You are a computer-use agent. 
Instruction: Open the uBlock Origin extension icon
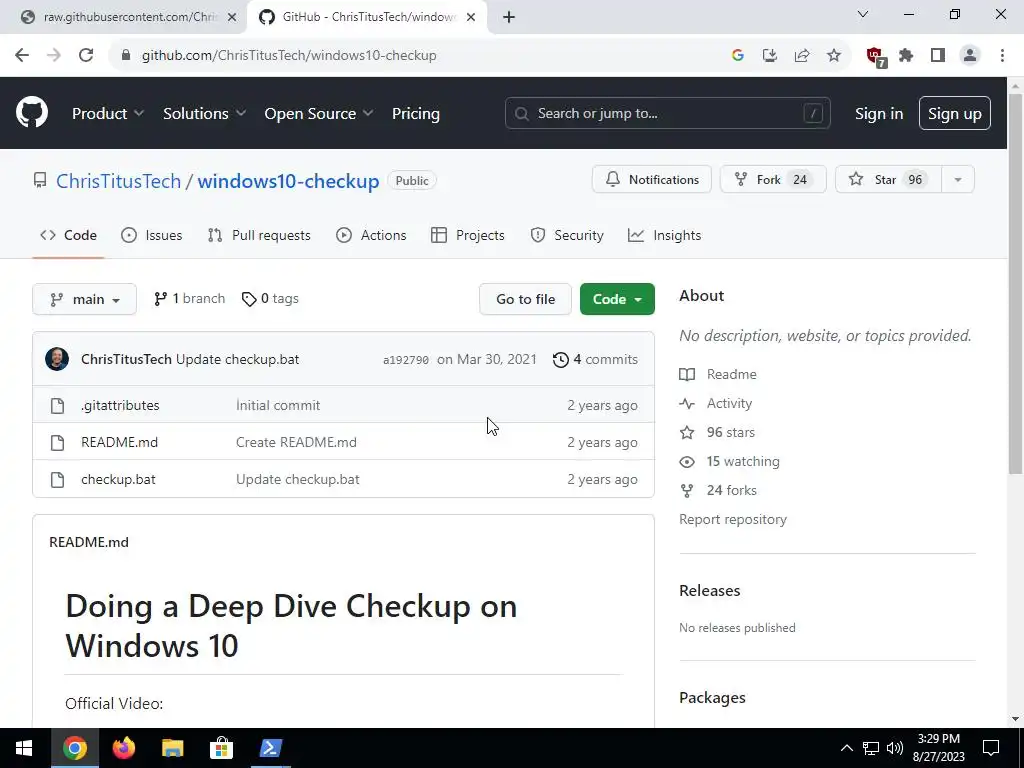click(876, 56)
